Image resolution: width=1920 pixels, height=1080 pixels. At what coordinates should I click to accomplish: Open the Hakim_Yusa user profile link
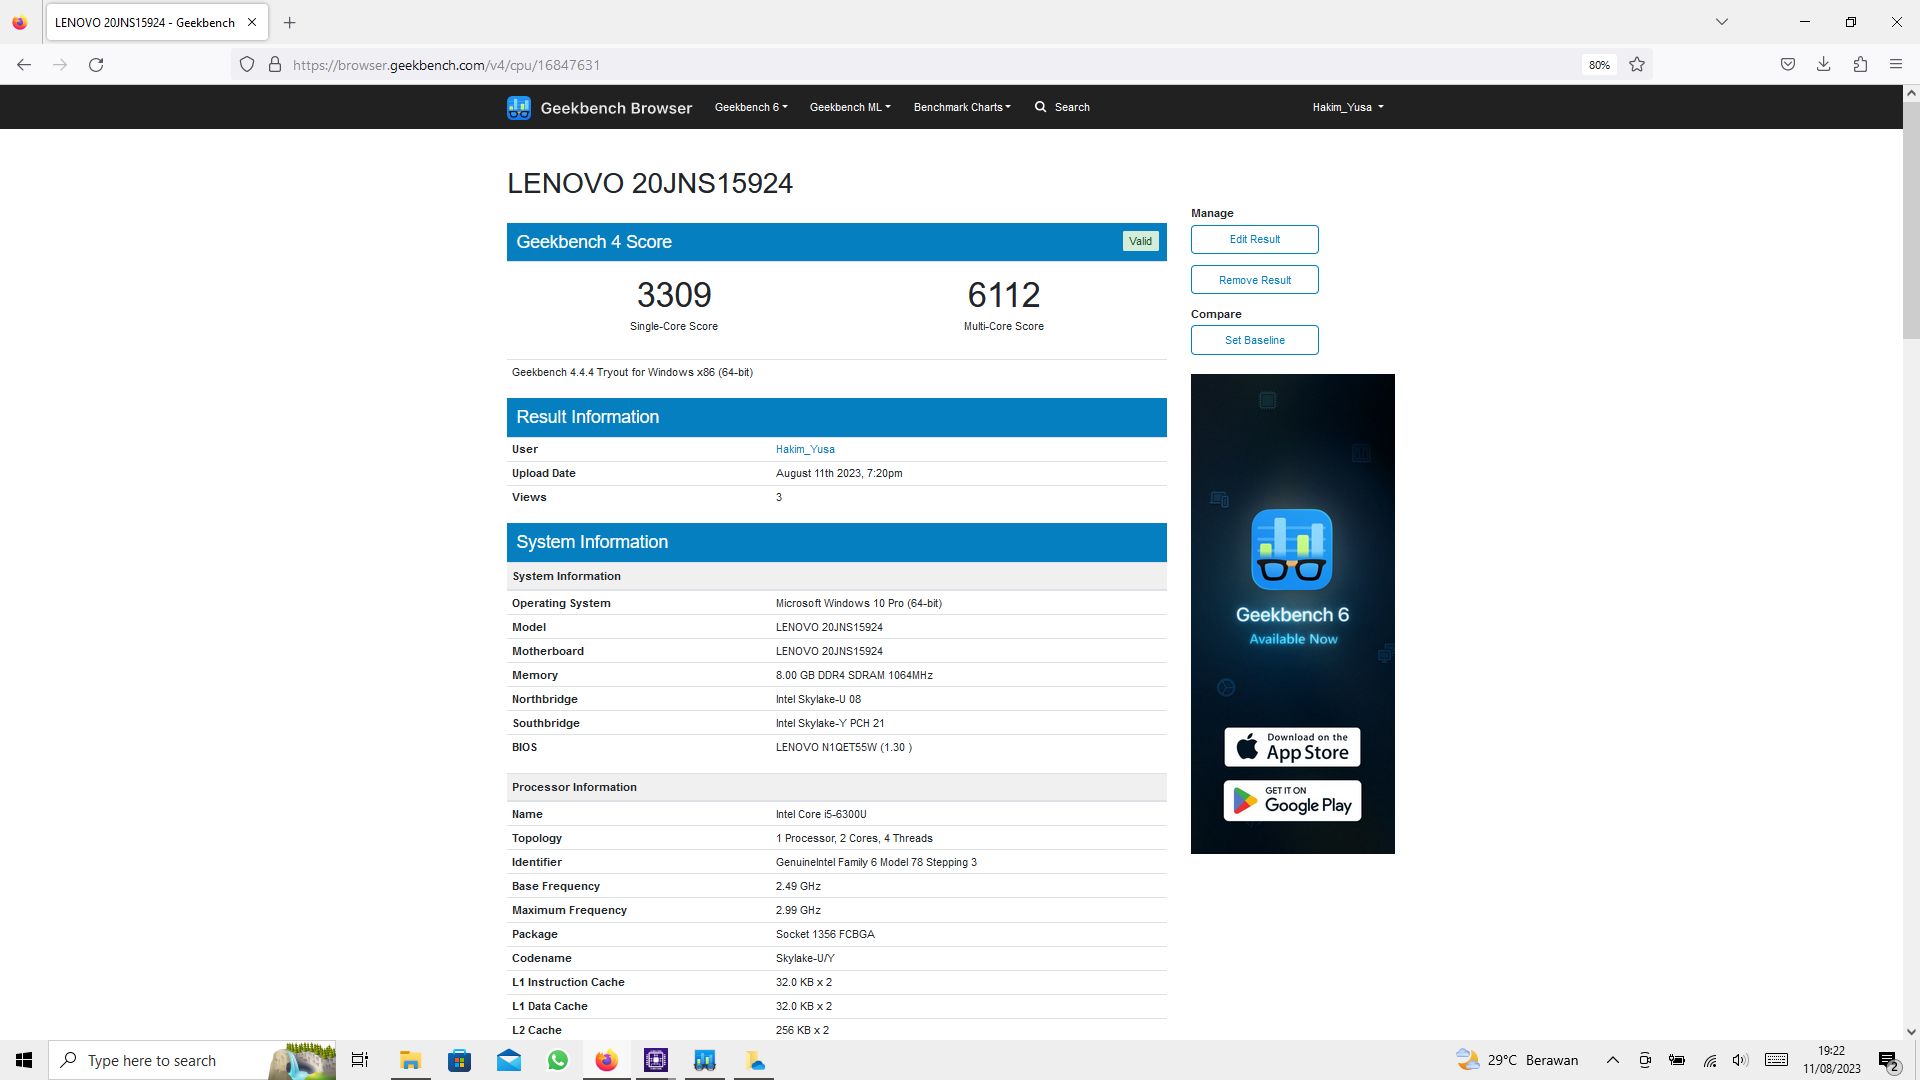point(805,449)
